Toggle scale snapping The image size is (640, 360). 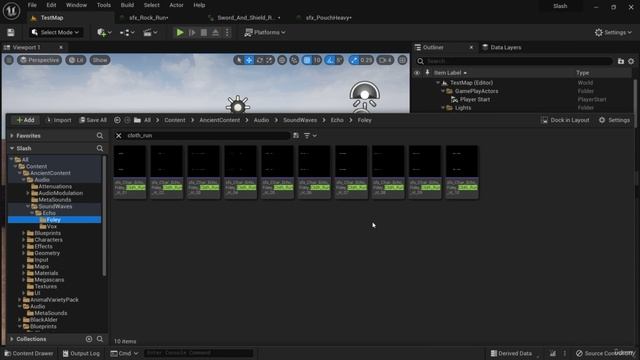pos(354,60)
